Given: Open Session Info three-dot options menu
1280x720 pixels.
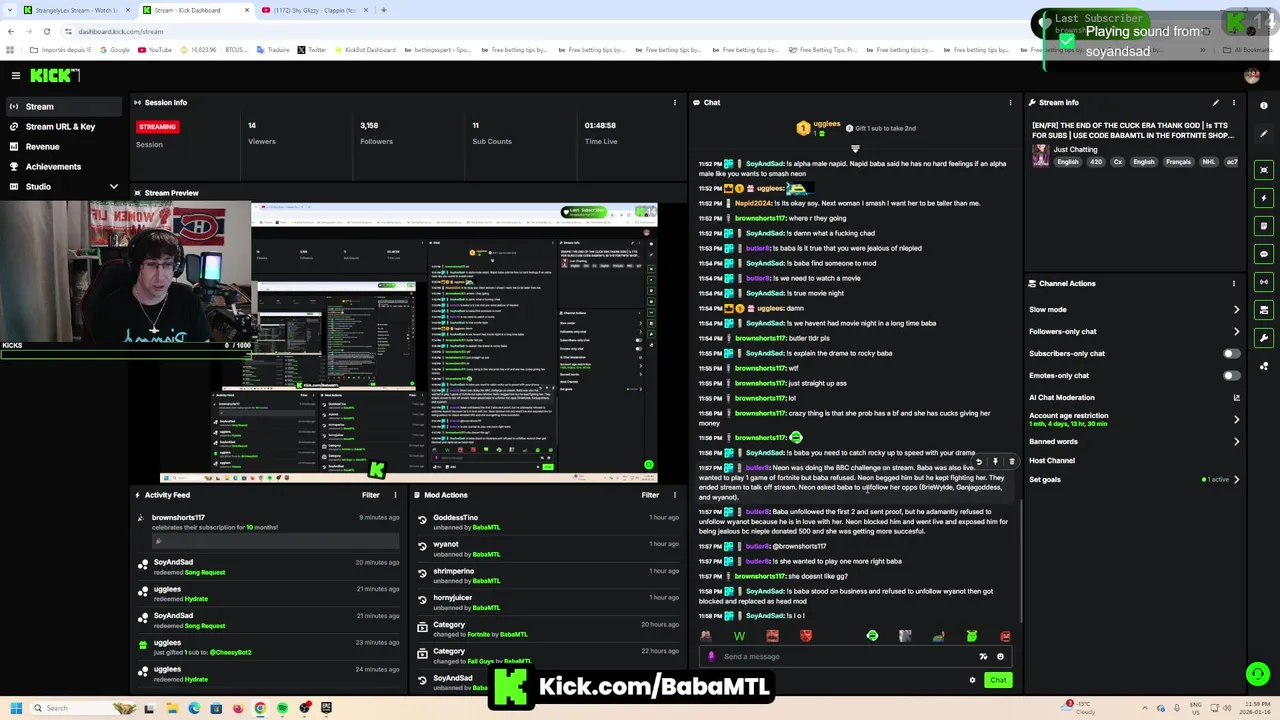Looking at the screenshot, I should [675, 102].
